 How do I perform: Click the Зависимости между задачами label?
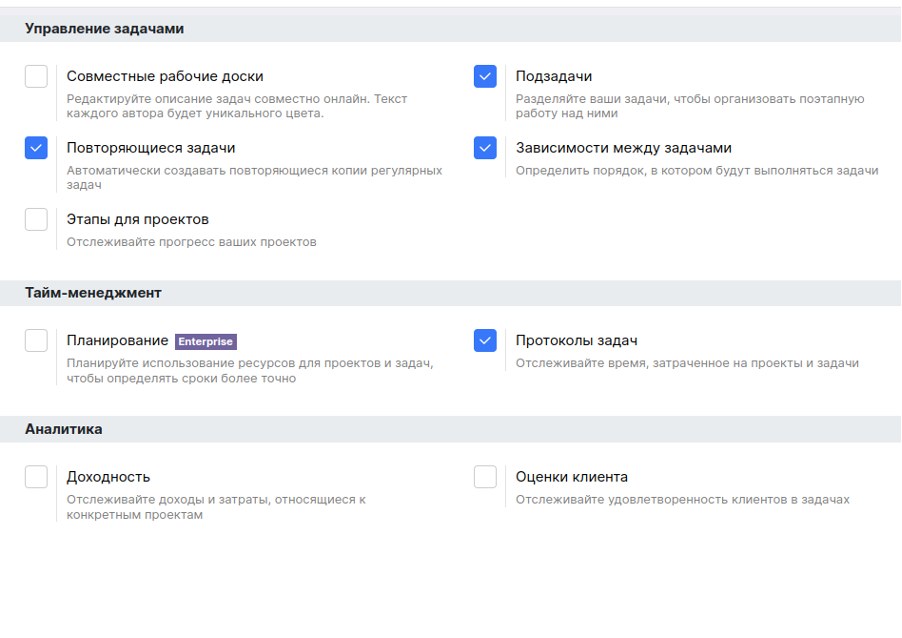pyautogui.click(x=624, y=148)
